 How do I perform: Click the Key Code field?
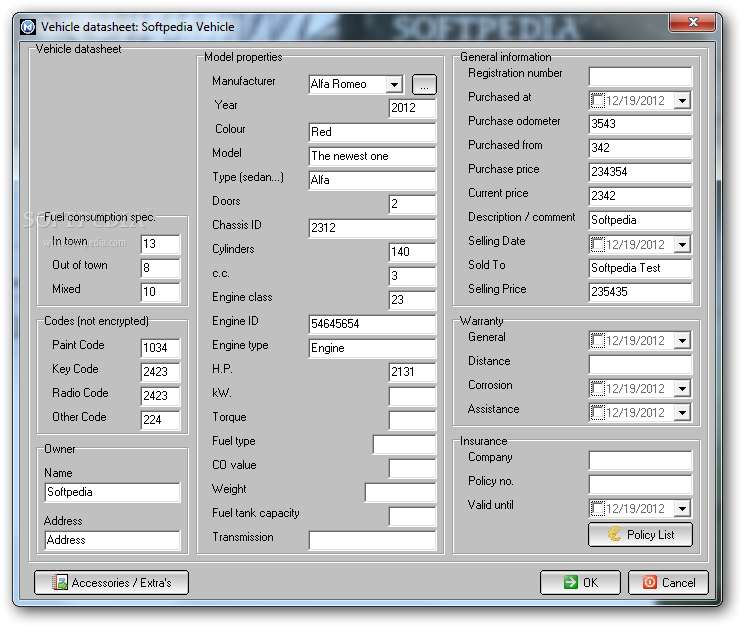[x=160, y=372]
